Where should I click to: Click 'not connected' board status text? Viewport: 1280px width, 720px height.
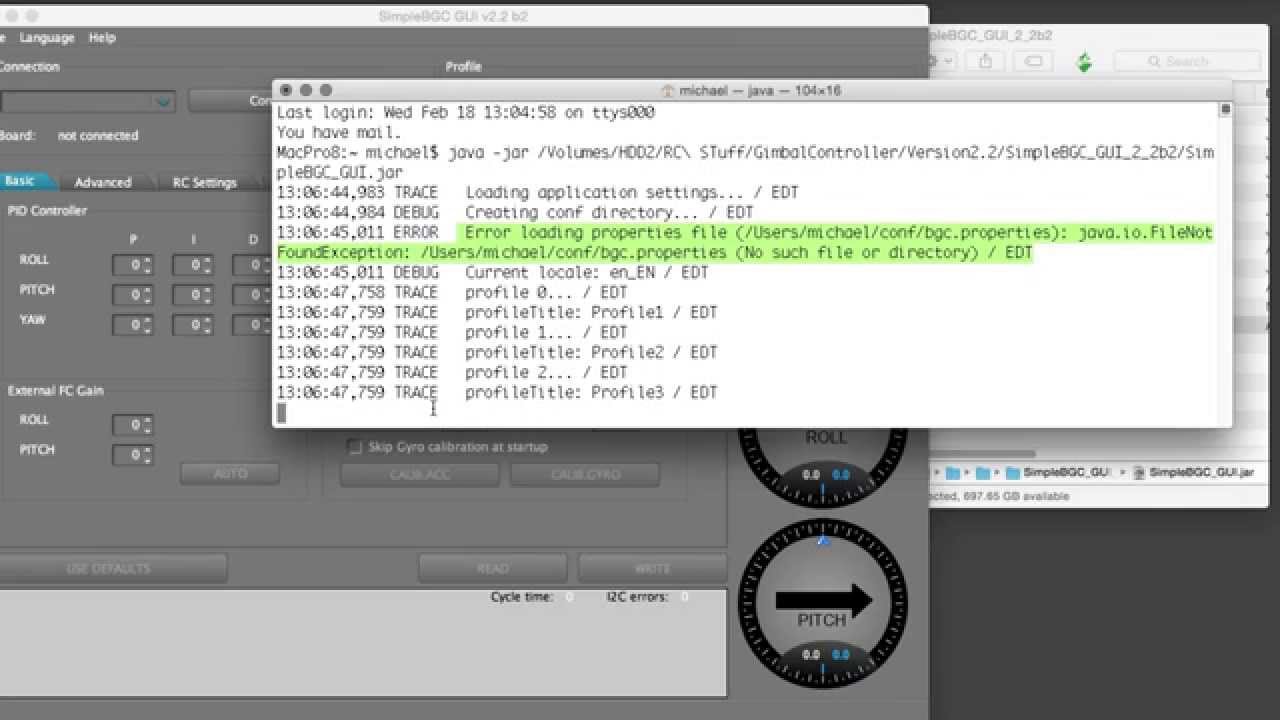98,136
